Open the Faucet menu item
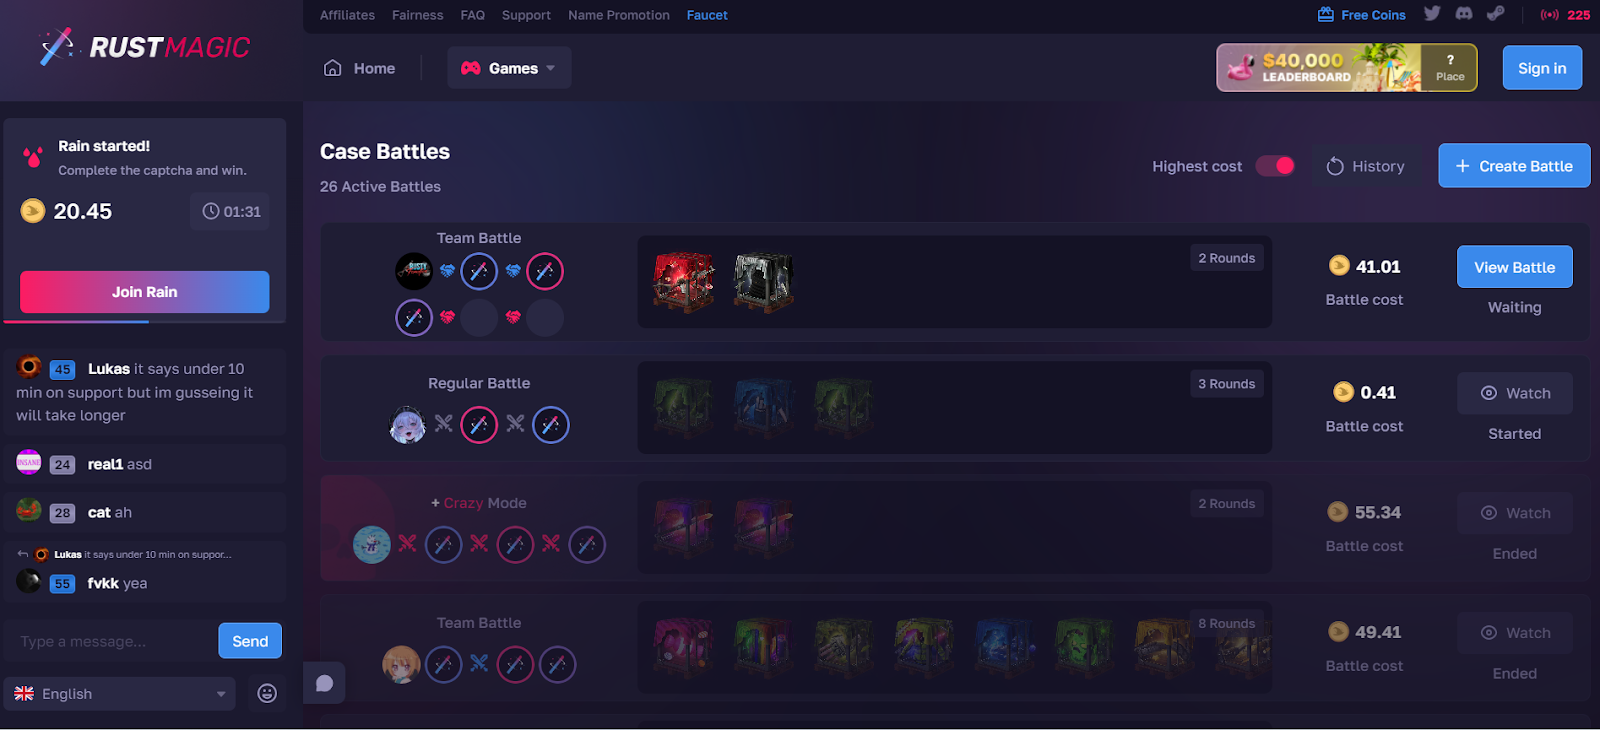This screenshot has height=730, width=1600. tap(707, 15)
